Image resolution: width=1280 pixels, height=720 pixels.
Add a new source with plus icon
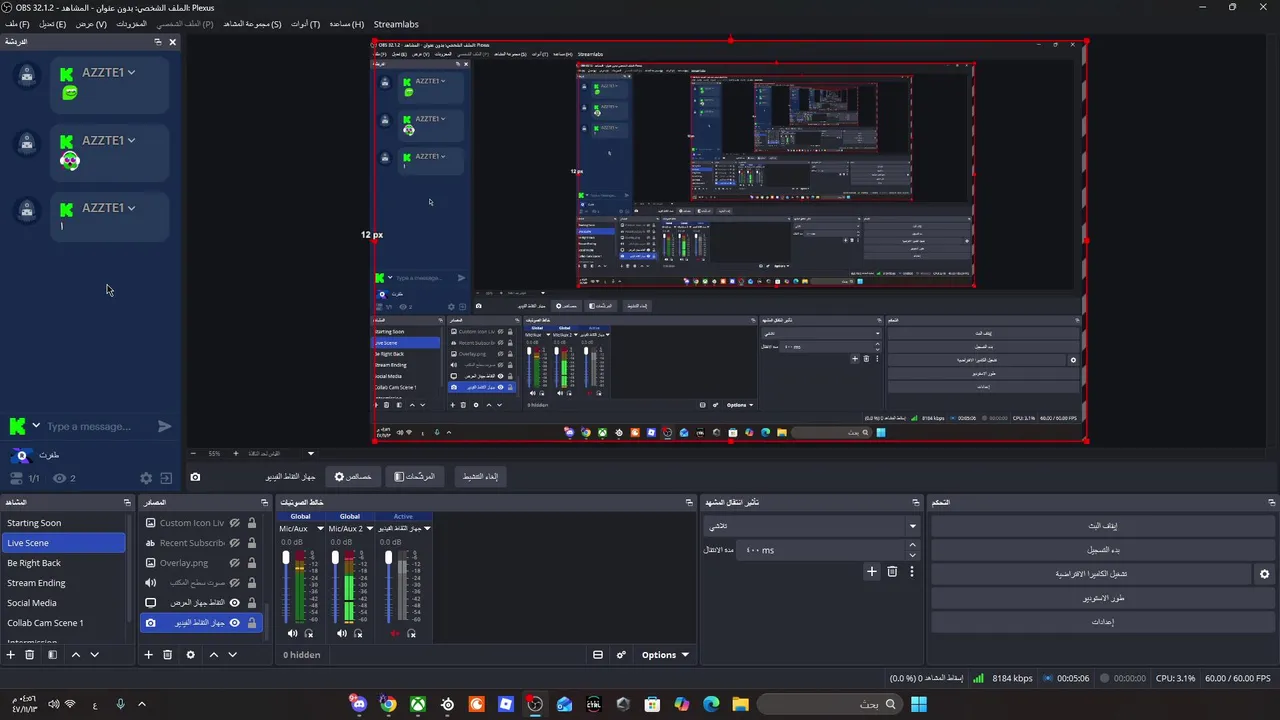click(148, 655)
